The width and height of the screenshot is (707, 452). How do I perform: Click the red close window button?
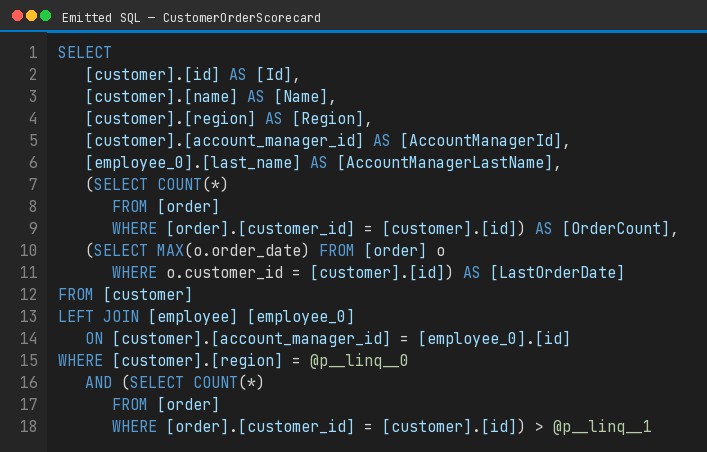tap(18, 16)
